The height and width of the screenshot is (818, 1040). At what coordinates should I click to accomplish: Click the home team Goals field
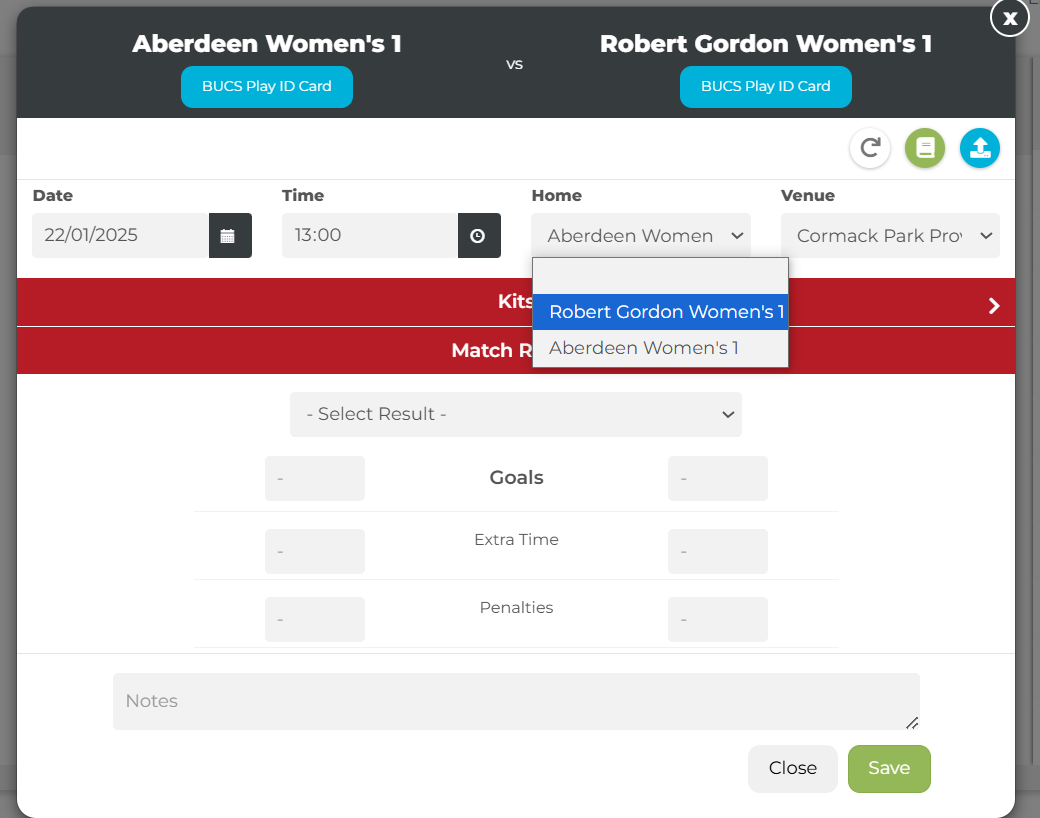point(315,478)
